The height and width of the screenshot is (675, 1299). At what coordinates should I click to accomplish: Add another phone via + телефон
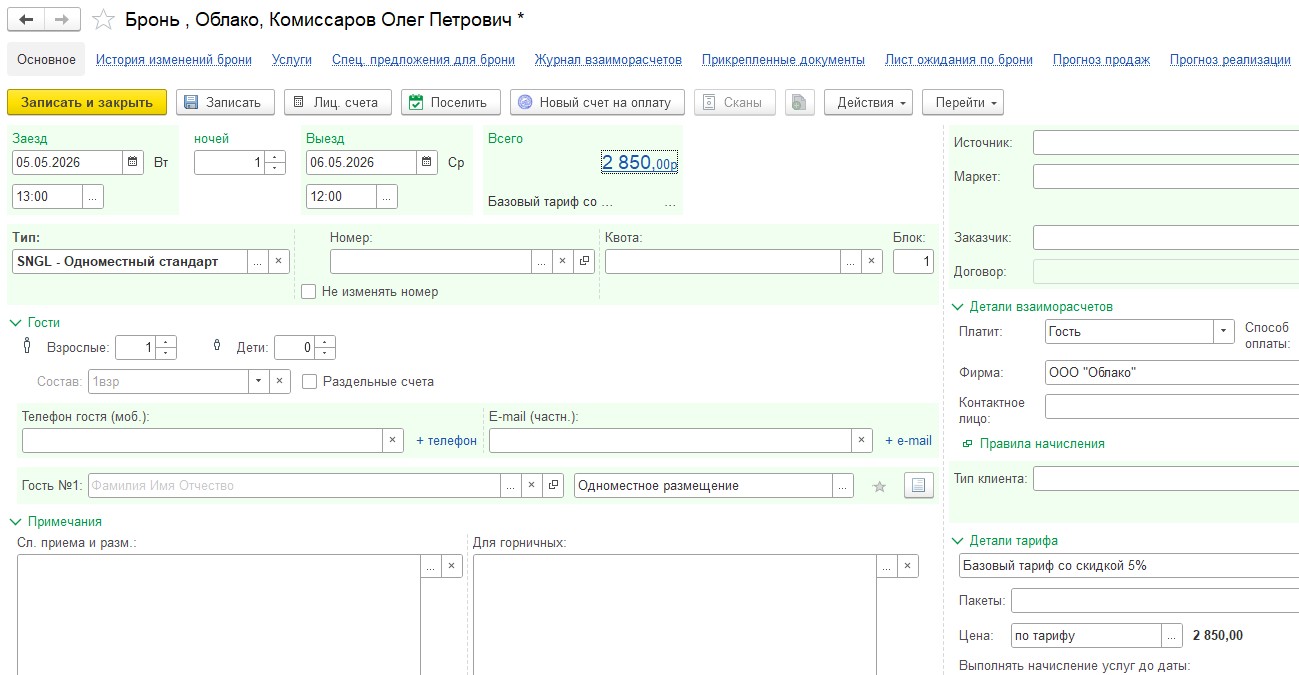click(446, 440)
